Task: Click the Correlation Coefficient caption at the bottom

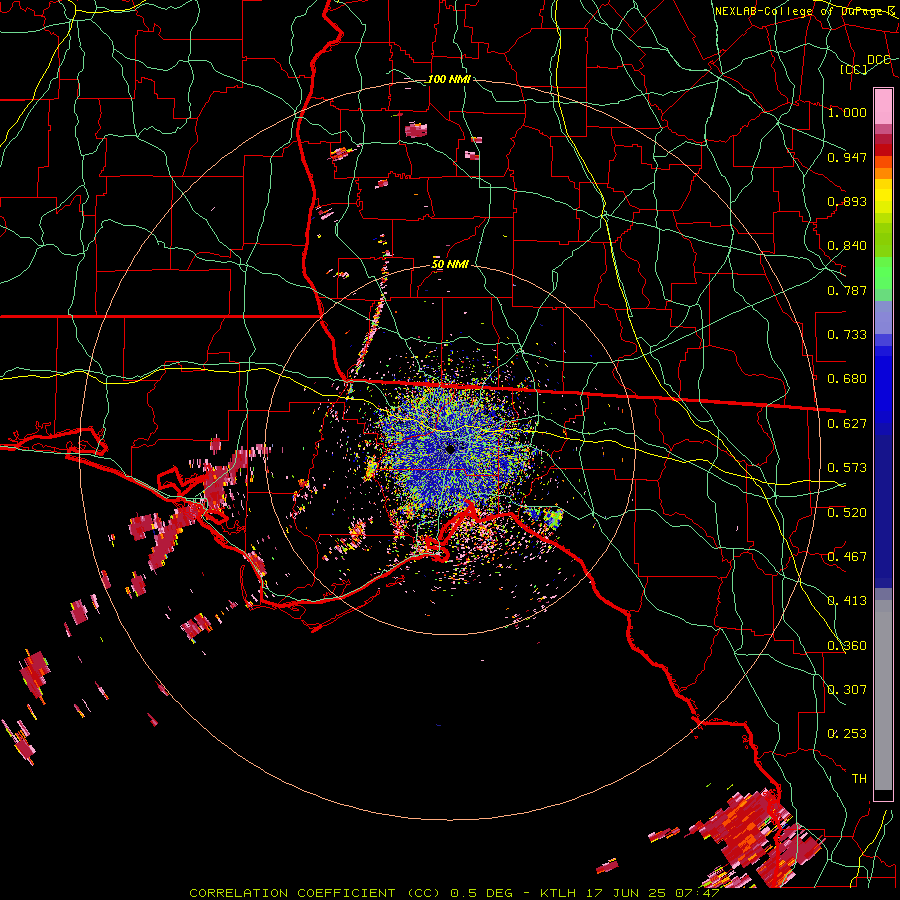Action: (x=454, y=893)
